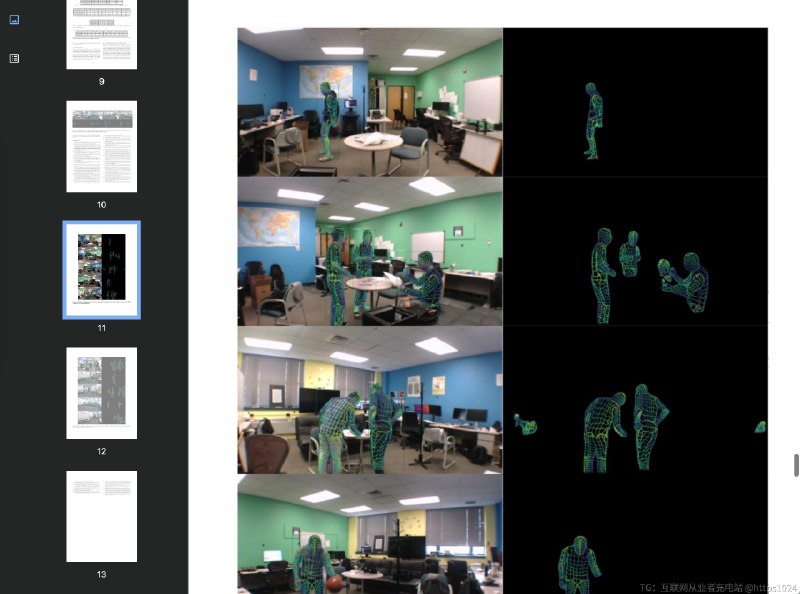Image resolution: width=800 pixels, height=594 pixels.
Task: Open the document outline icon in the sidebar
Action: point(14,59)
